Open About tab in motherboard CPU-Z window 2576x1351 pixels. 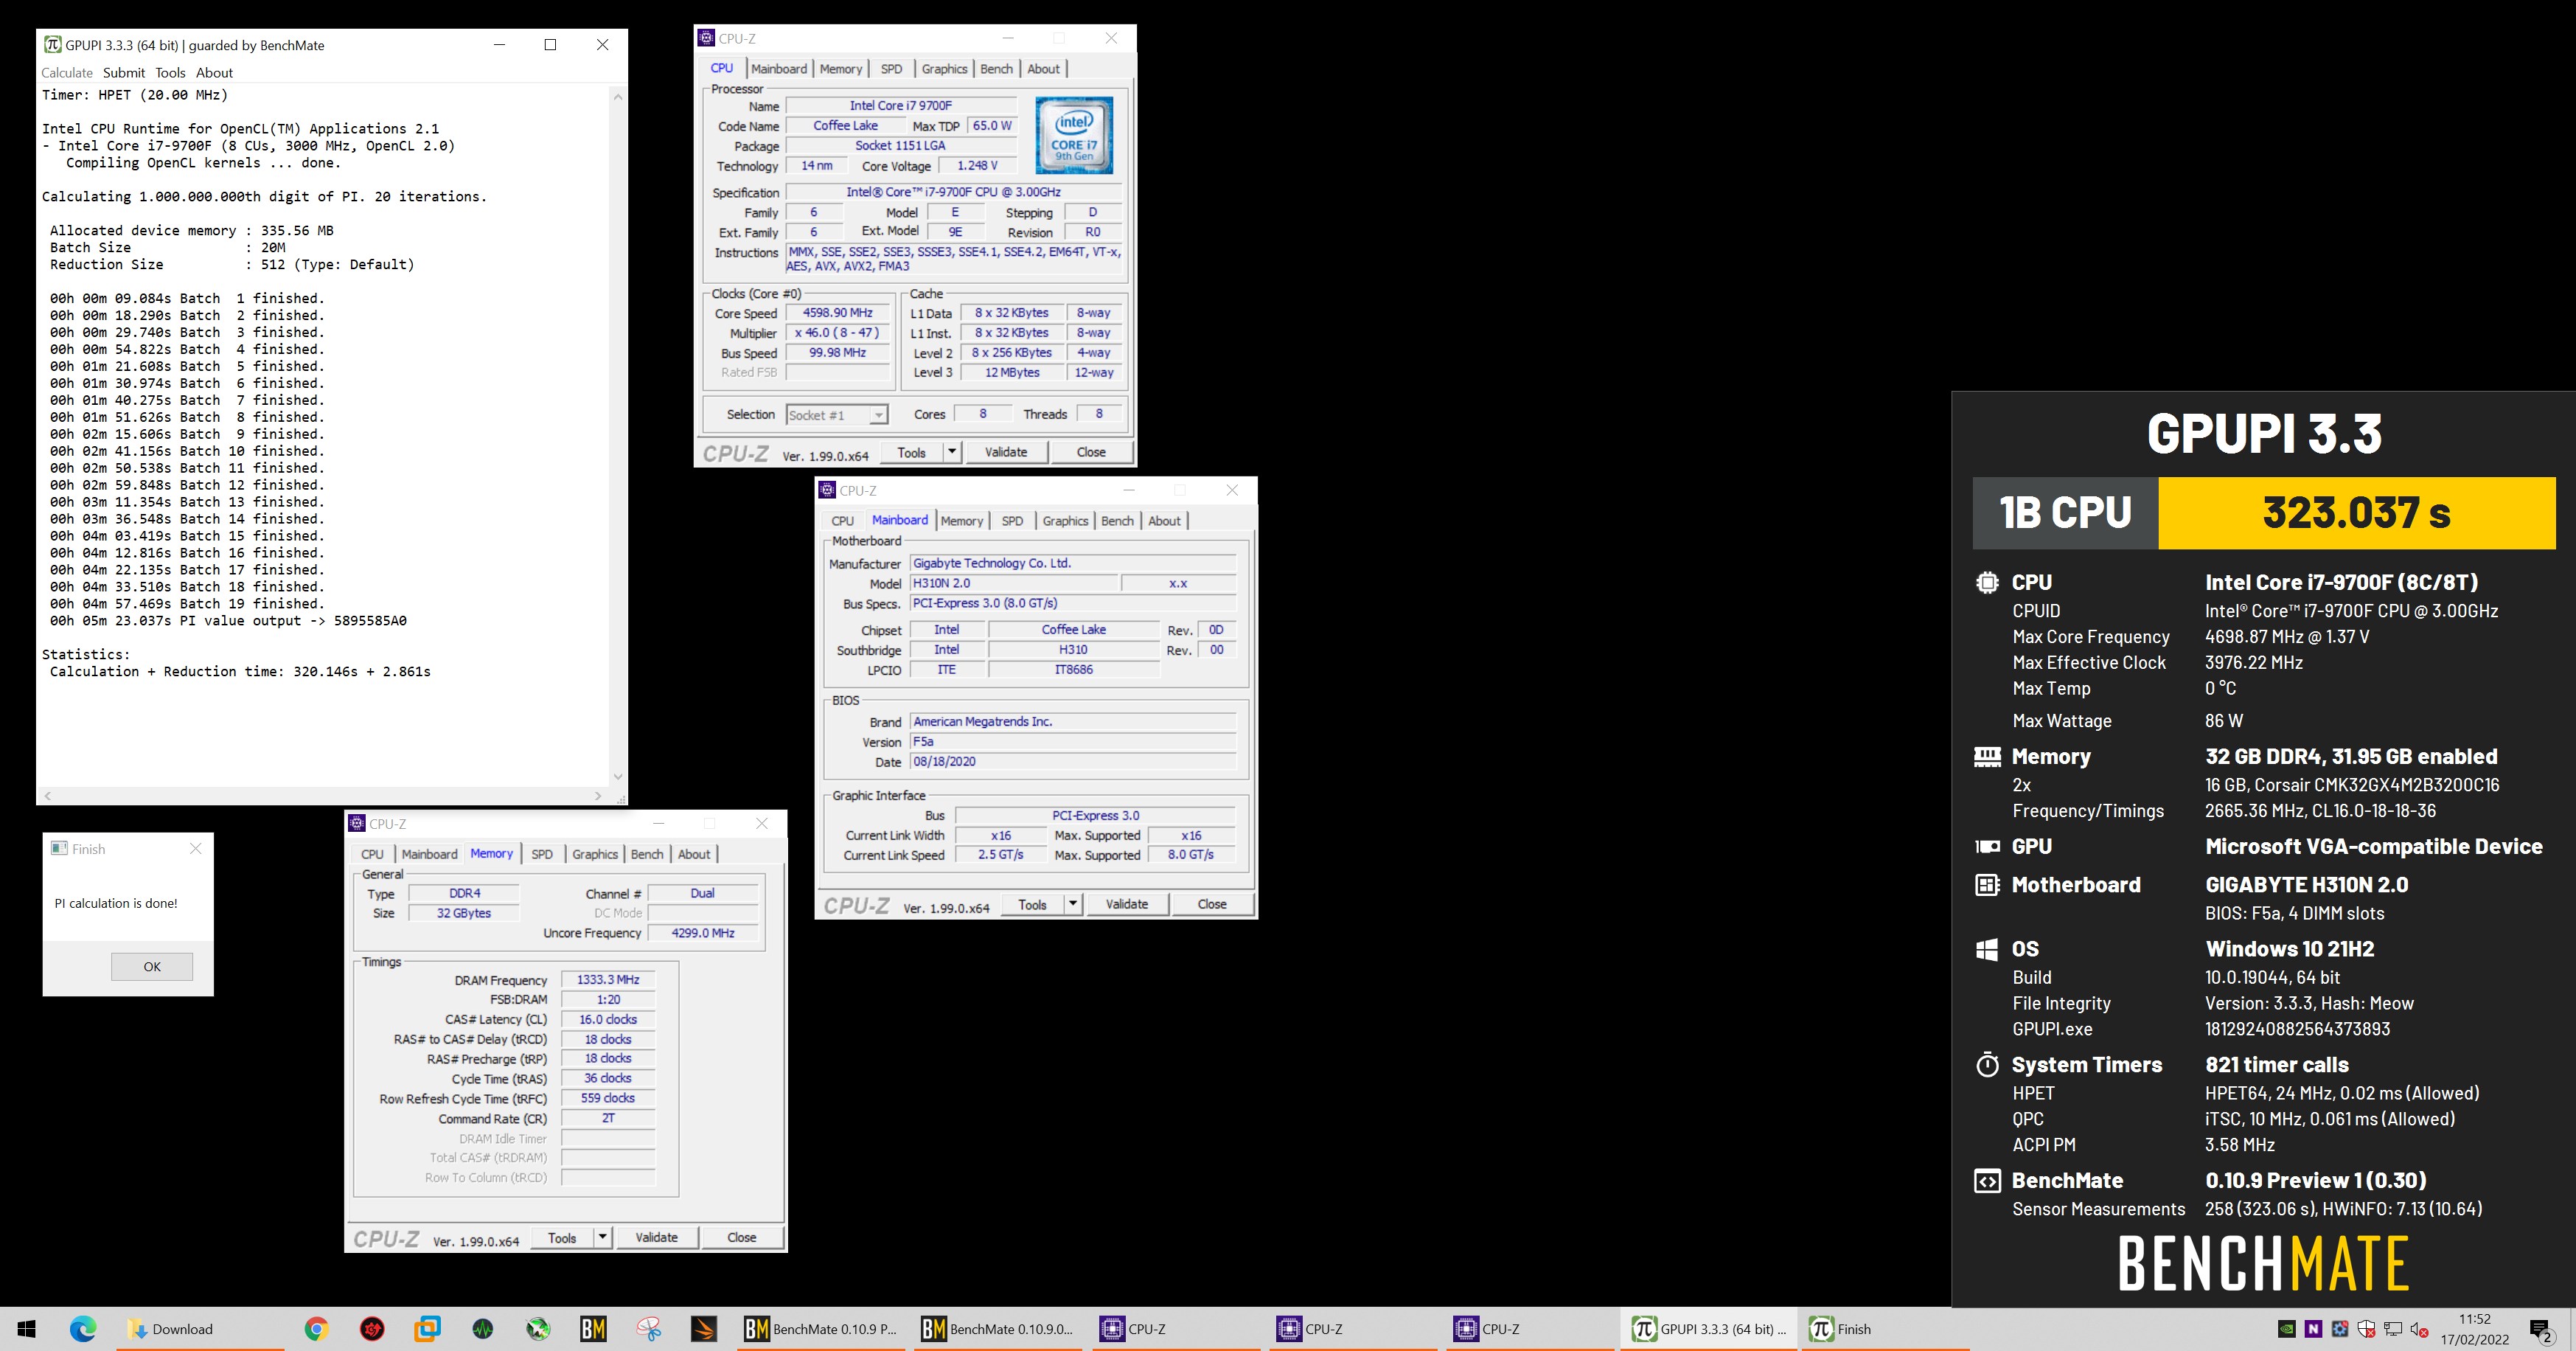[1164, 521]
